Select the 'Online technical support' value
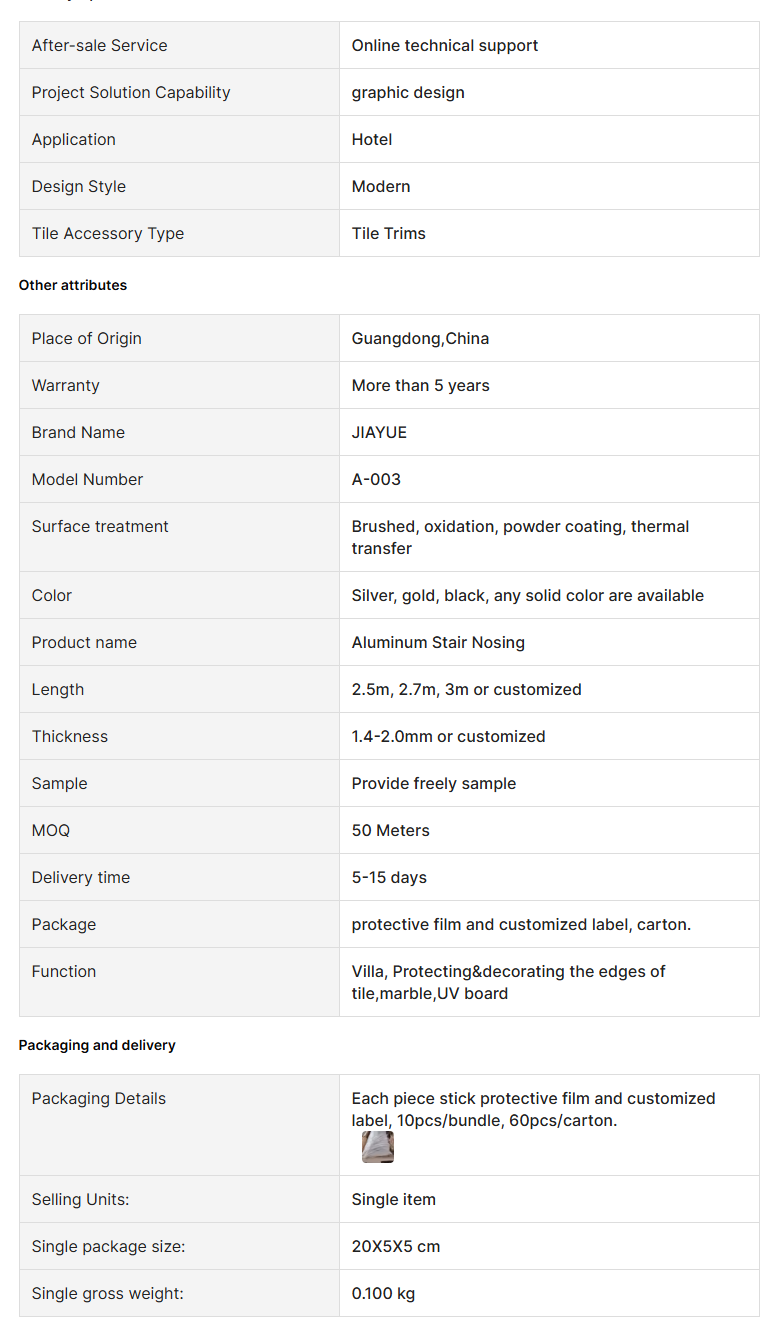The width and height of the screenshot is (772, 1320). [444, 45]
